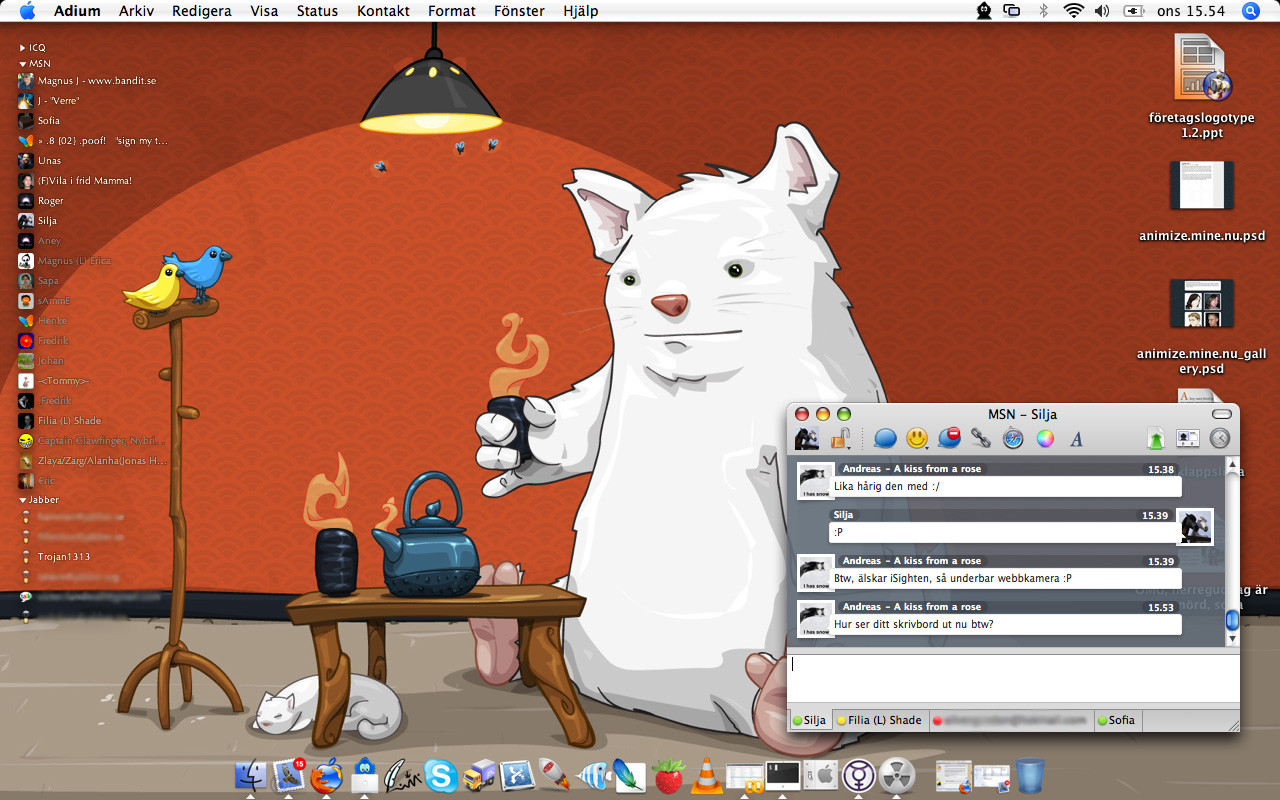
Task: Toggle the padlock encryption dropdown
Action: click(842, 438)
